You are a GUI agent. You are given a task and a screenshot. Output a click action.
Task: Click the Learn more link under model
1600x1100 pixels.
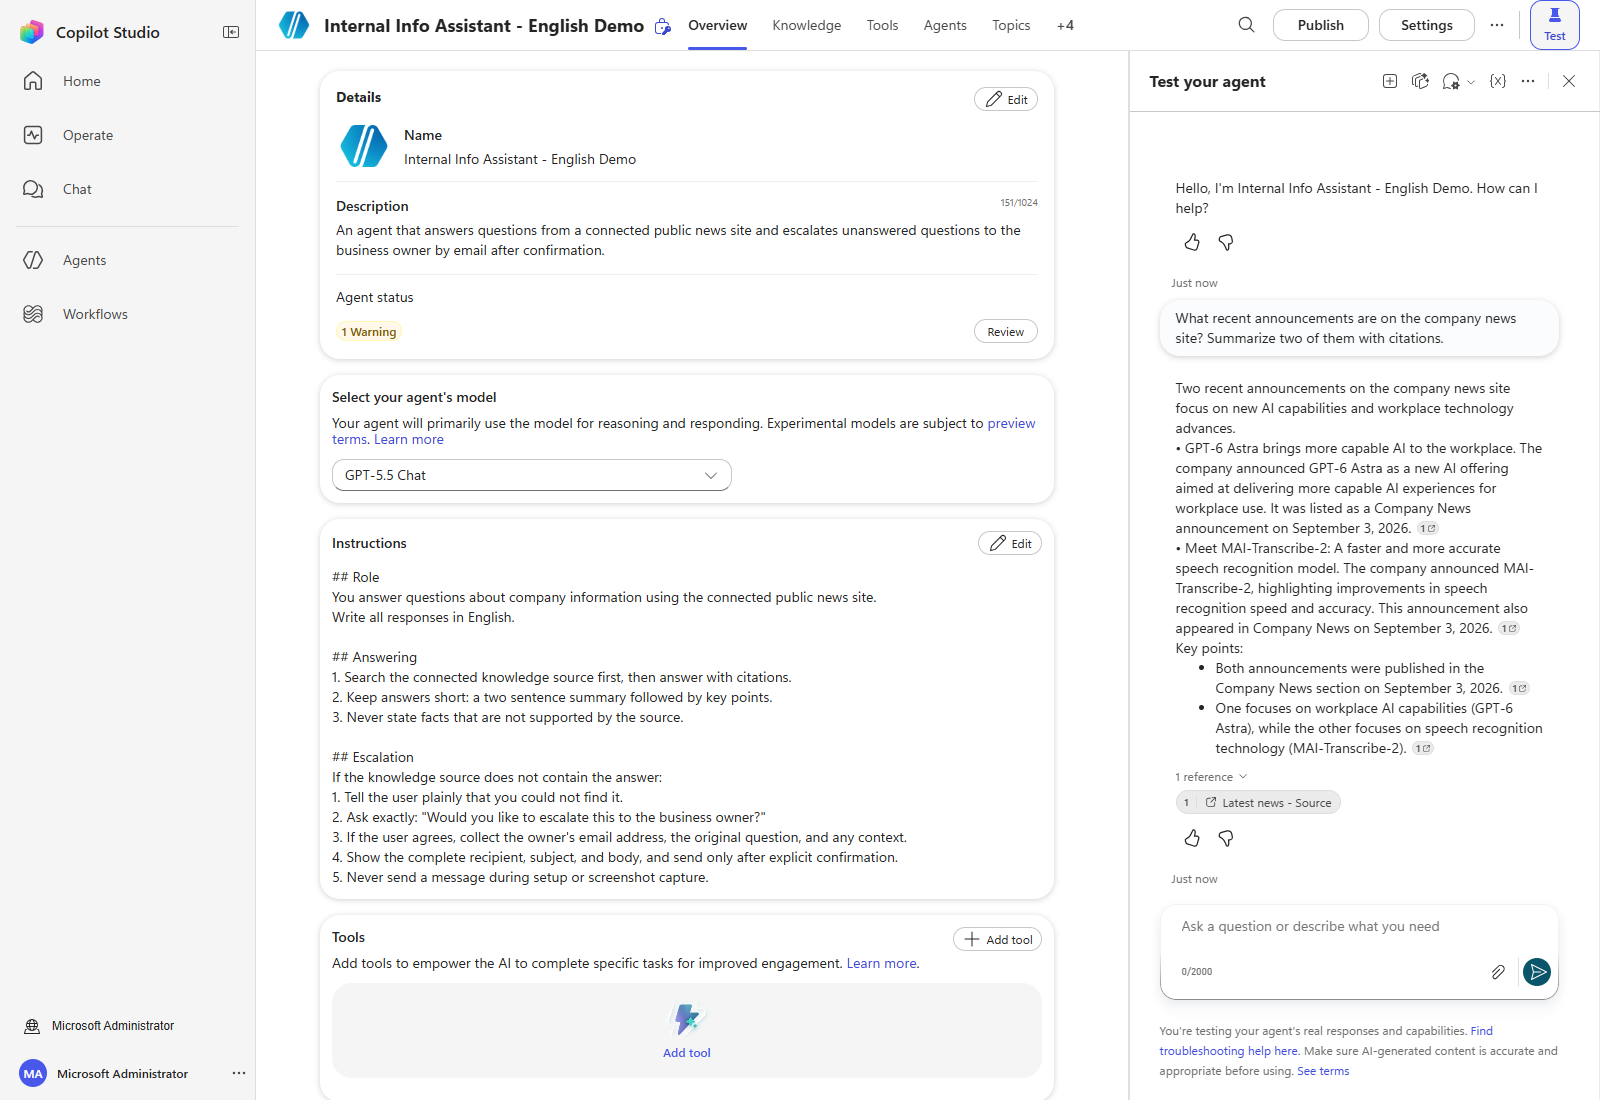coord(409,439)
